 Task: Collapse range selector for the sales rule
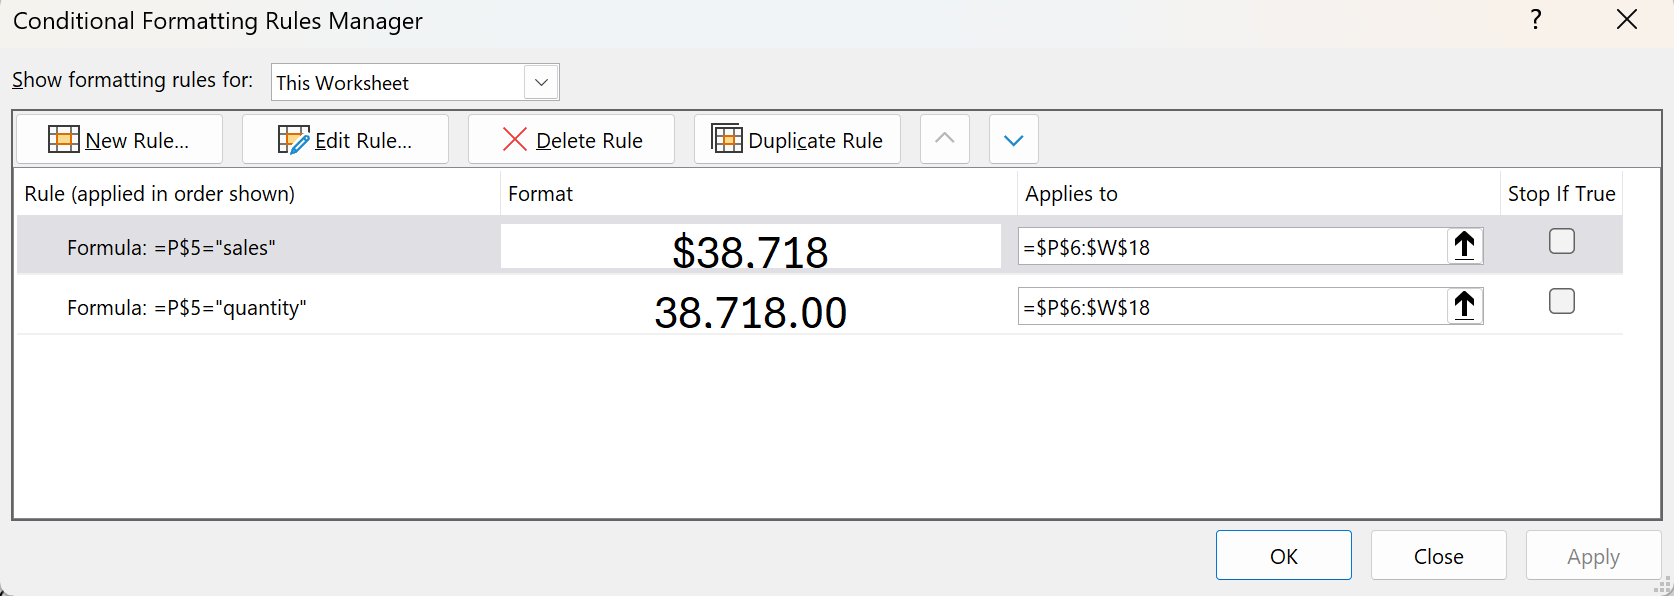1465,246
